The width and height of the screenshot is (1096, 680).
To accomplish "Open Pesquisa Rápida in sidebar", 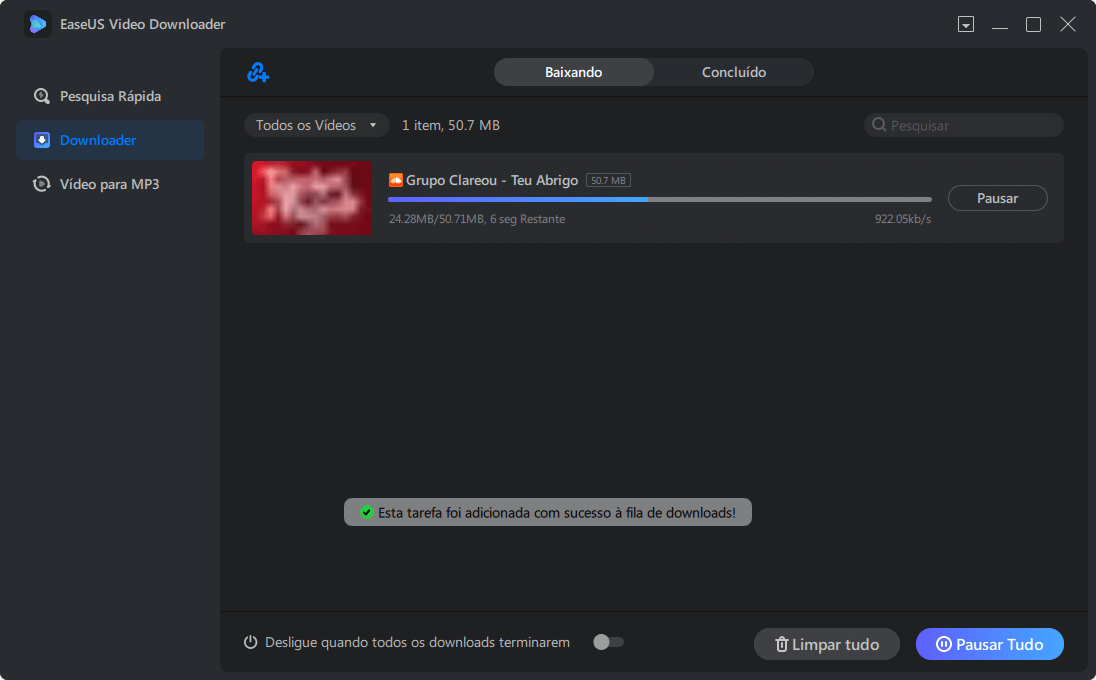I will click(x=110, y=96).
